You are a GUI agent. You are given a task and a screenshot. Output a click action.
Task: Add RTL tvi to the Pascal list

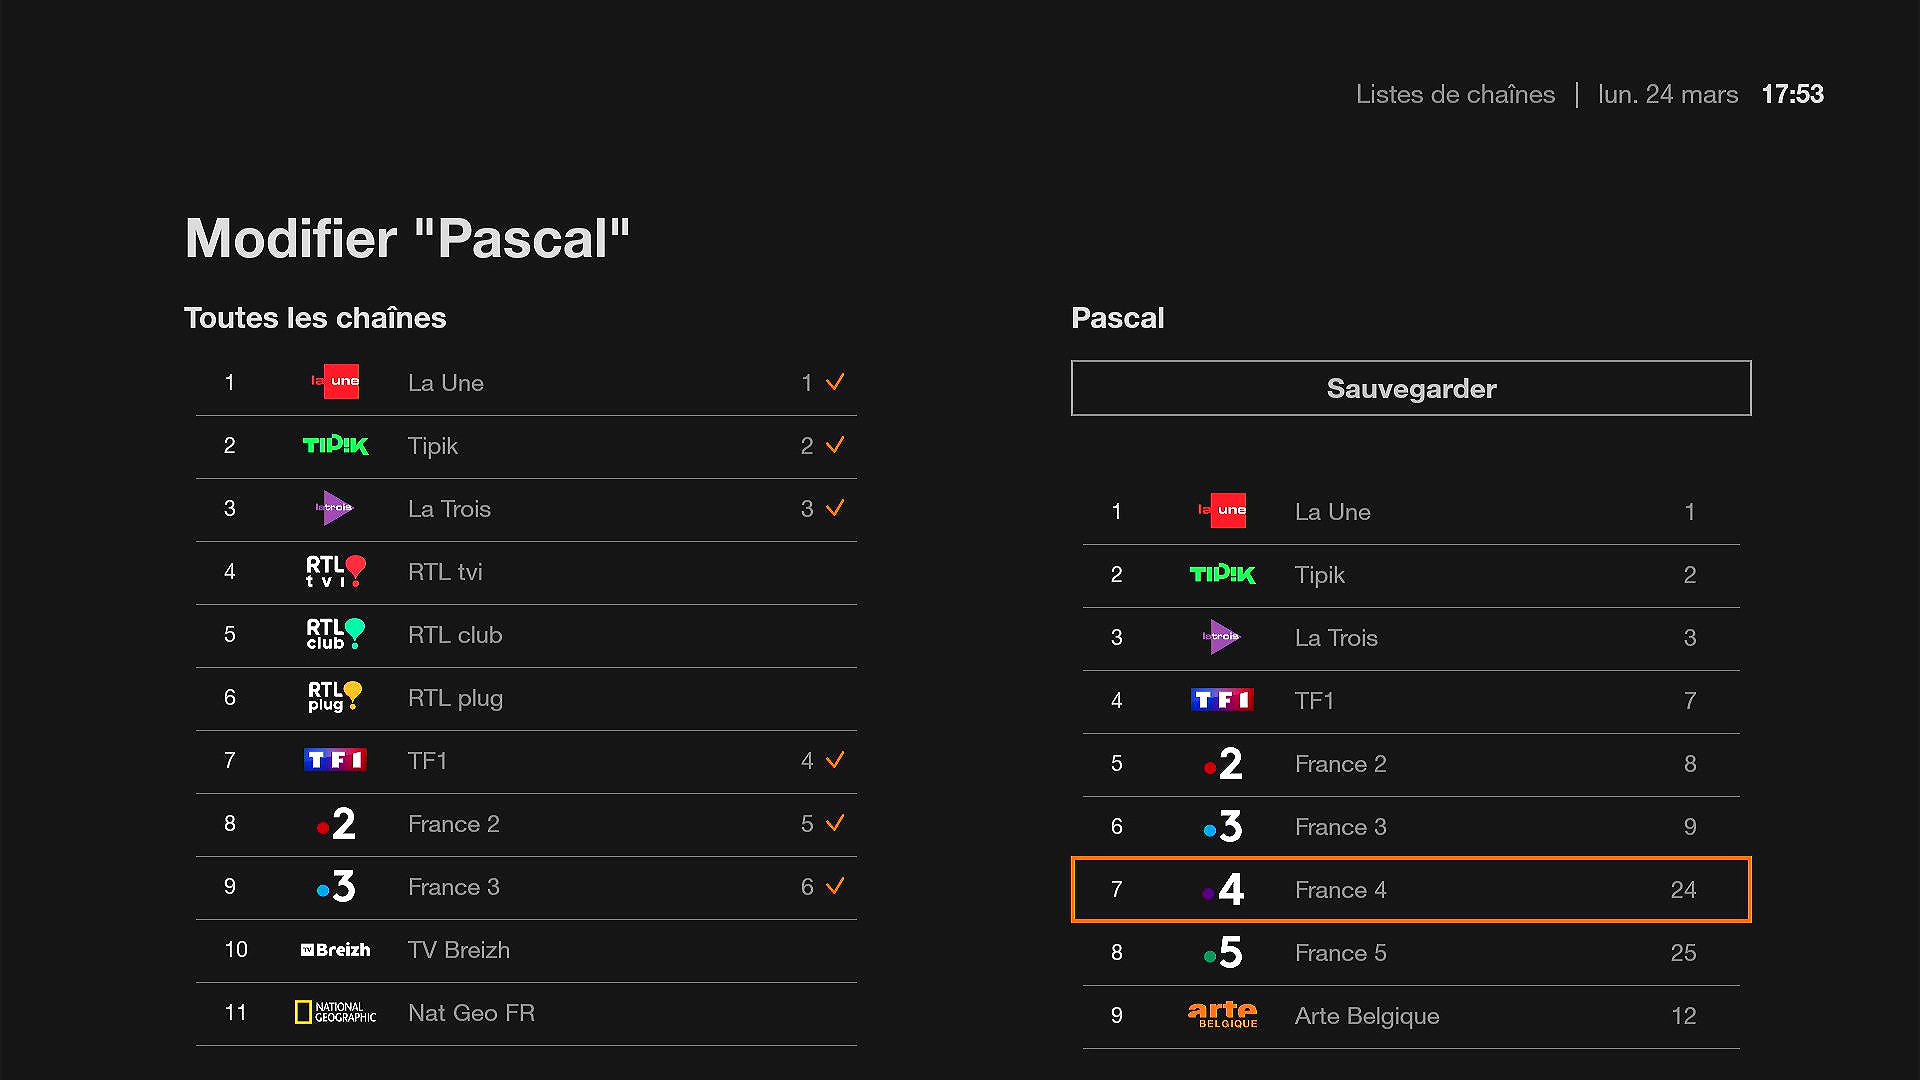coord(526,572)
